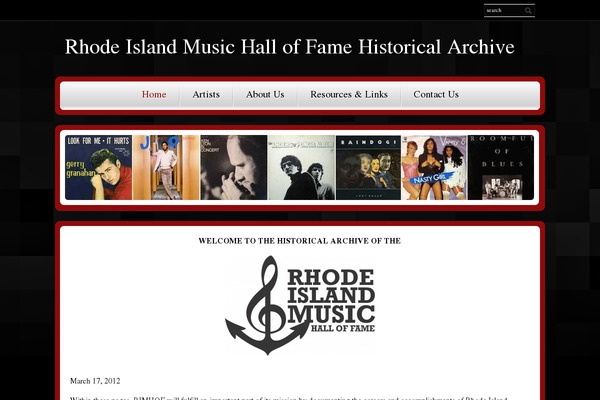This screenshot has height=400, width=600.
Task: Click the site title heading link
Action: (289, 47)
